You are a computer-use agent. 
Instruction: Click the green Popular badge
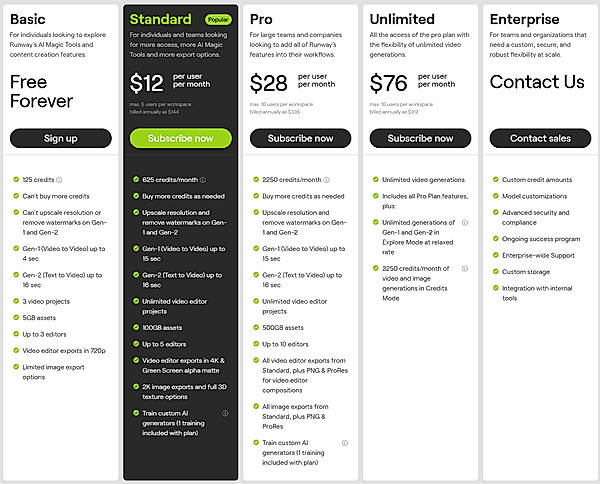tap(218, 19)
